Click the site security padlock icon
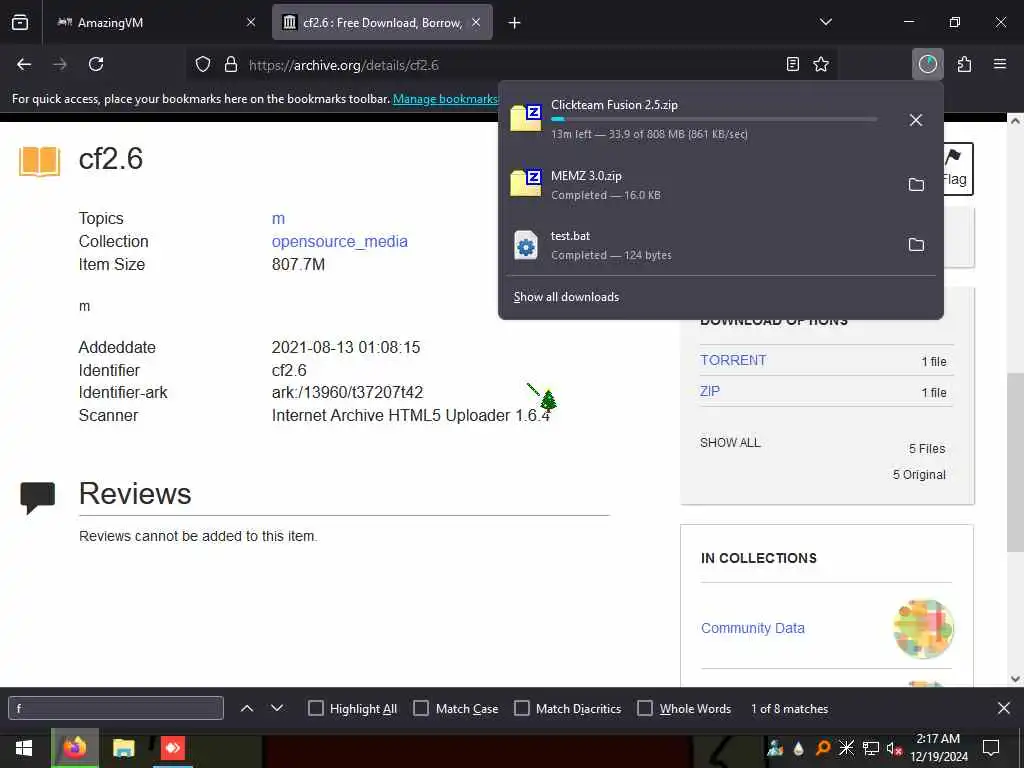Image resolution: width=1024 pixels, height=768 pixels. coord(231,65)
